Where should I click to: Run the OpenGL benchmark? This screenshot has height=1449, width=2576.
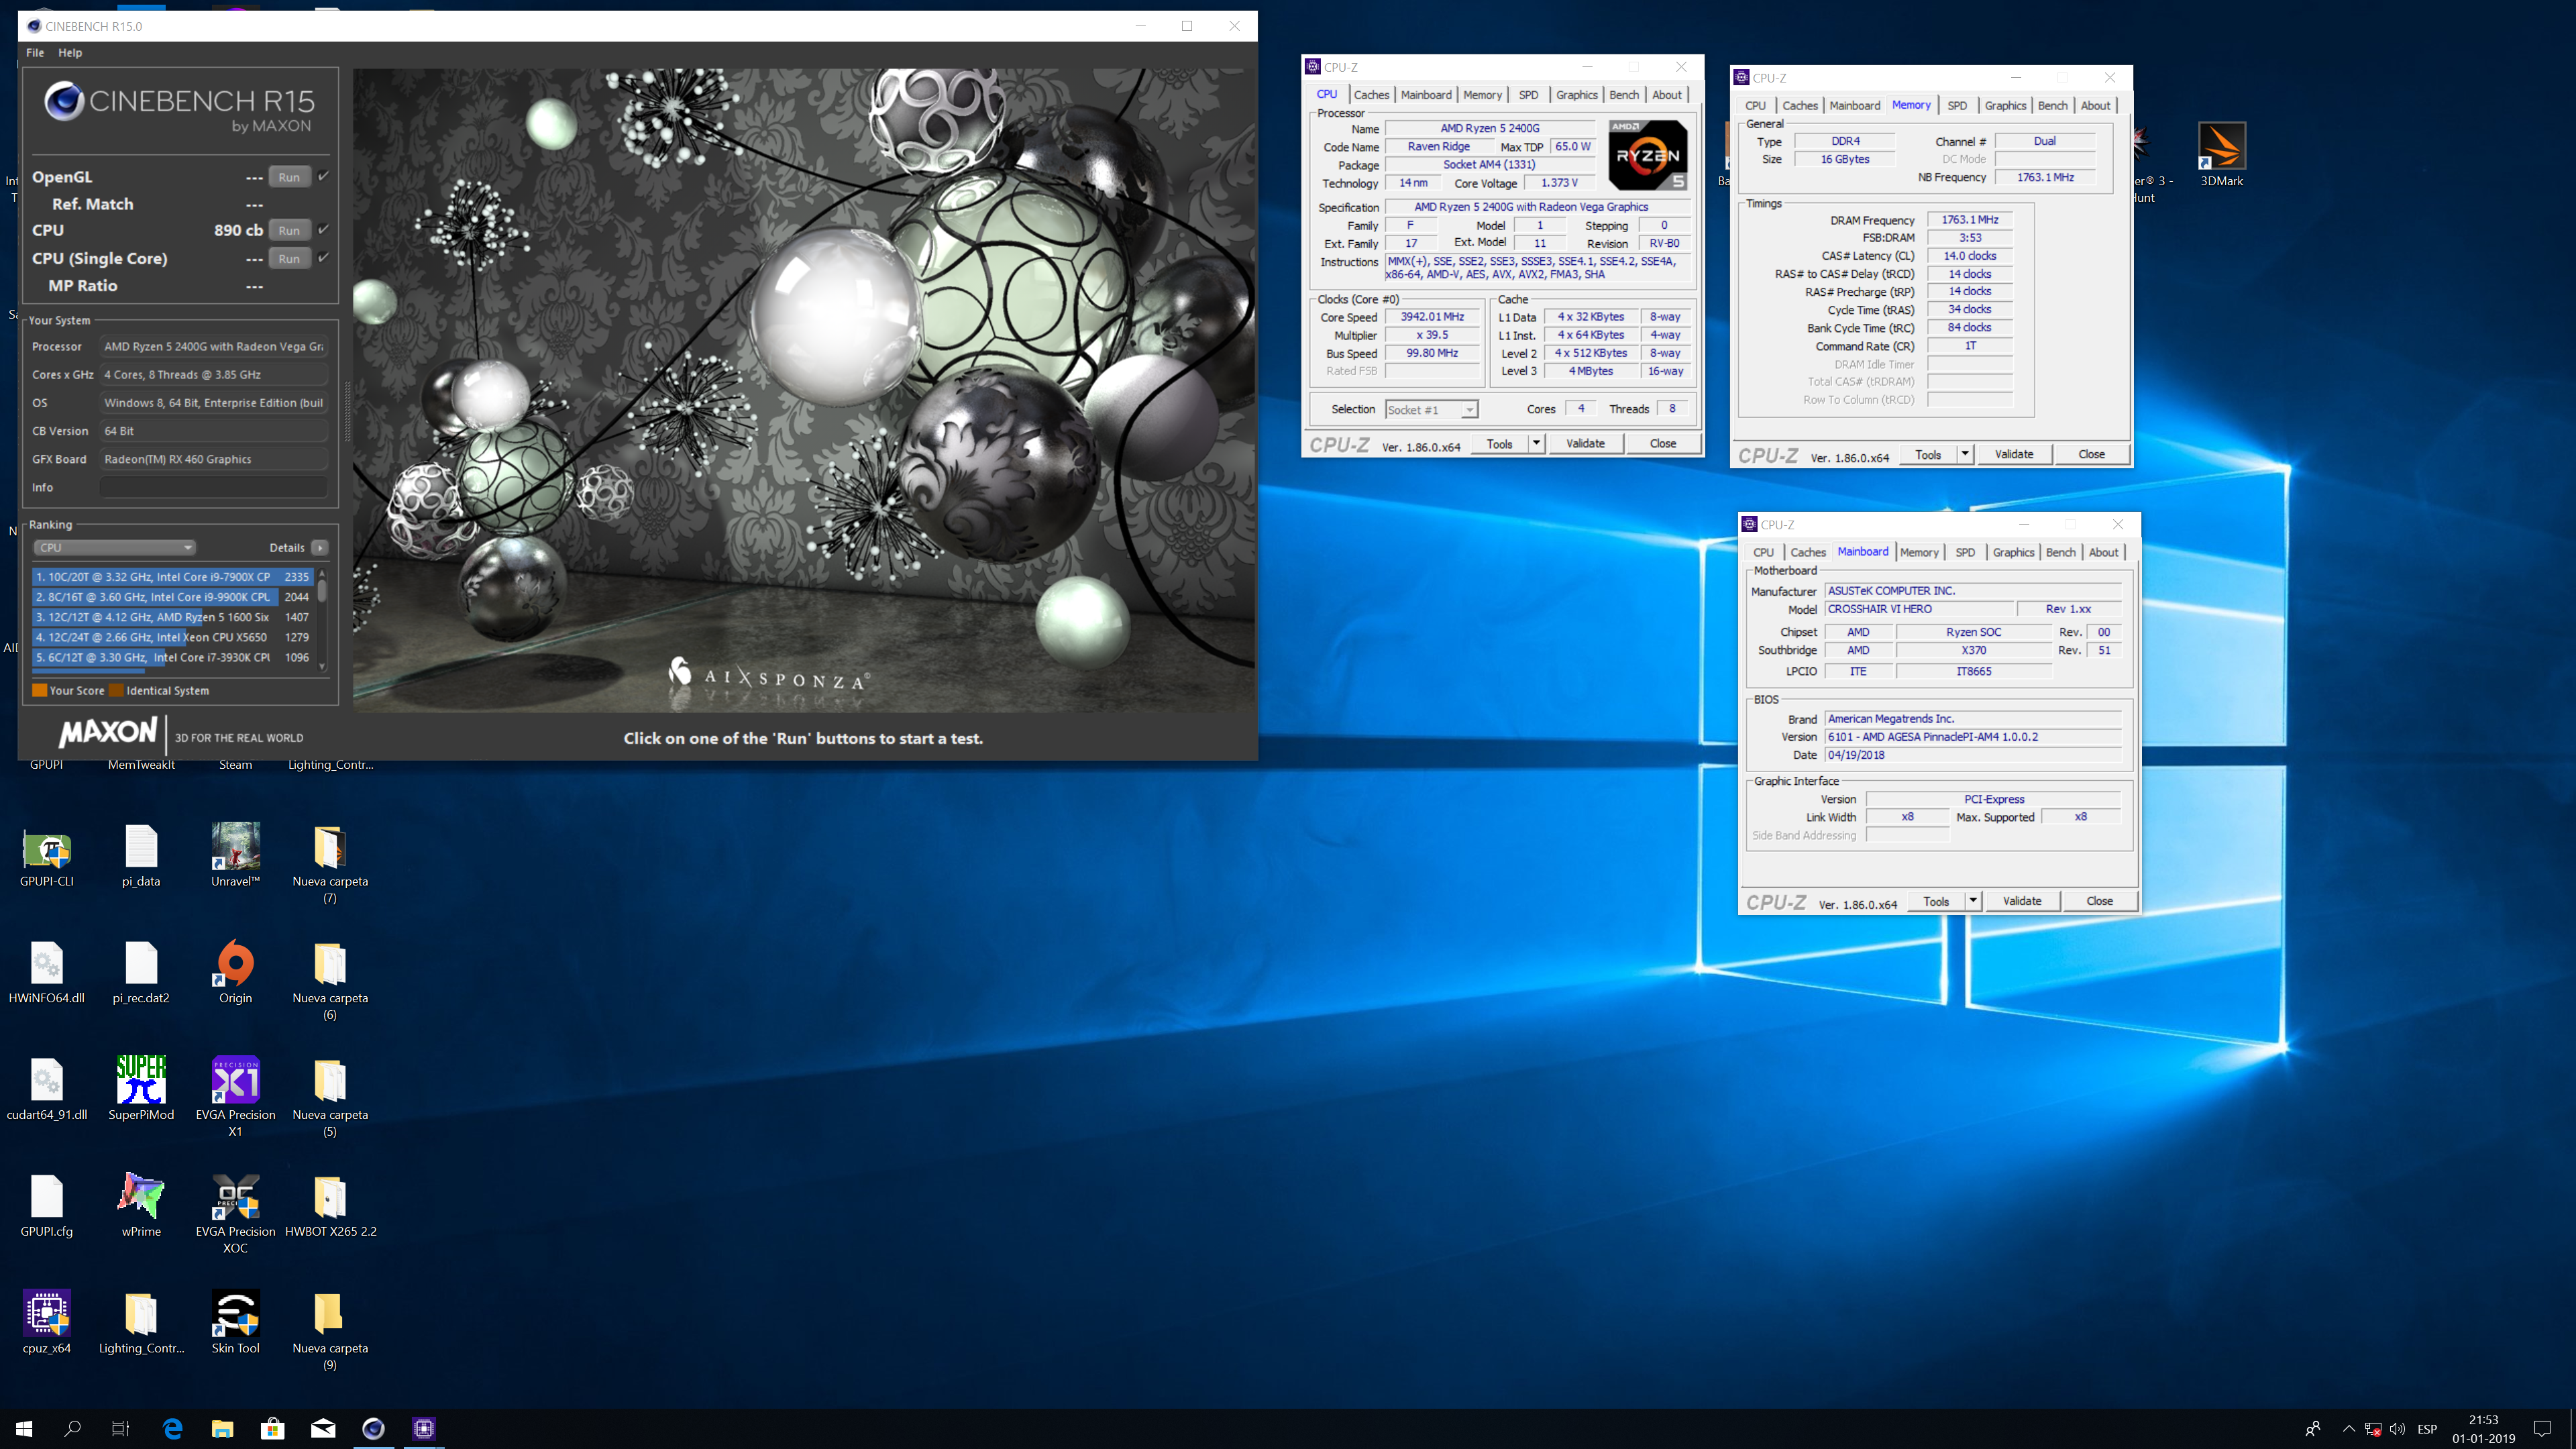click(289, 177)
